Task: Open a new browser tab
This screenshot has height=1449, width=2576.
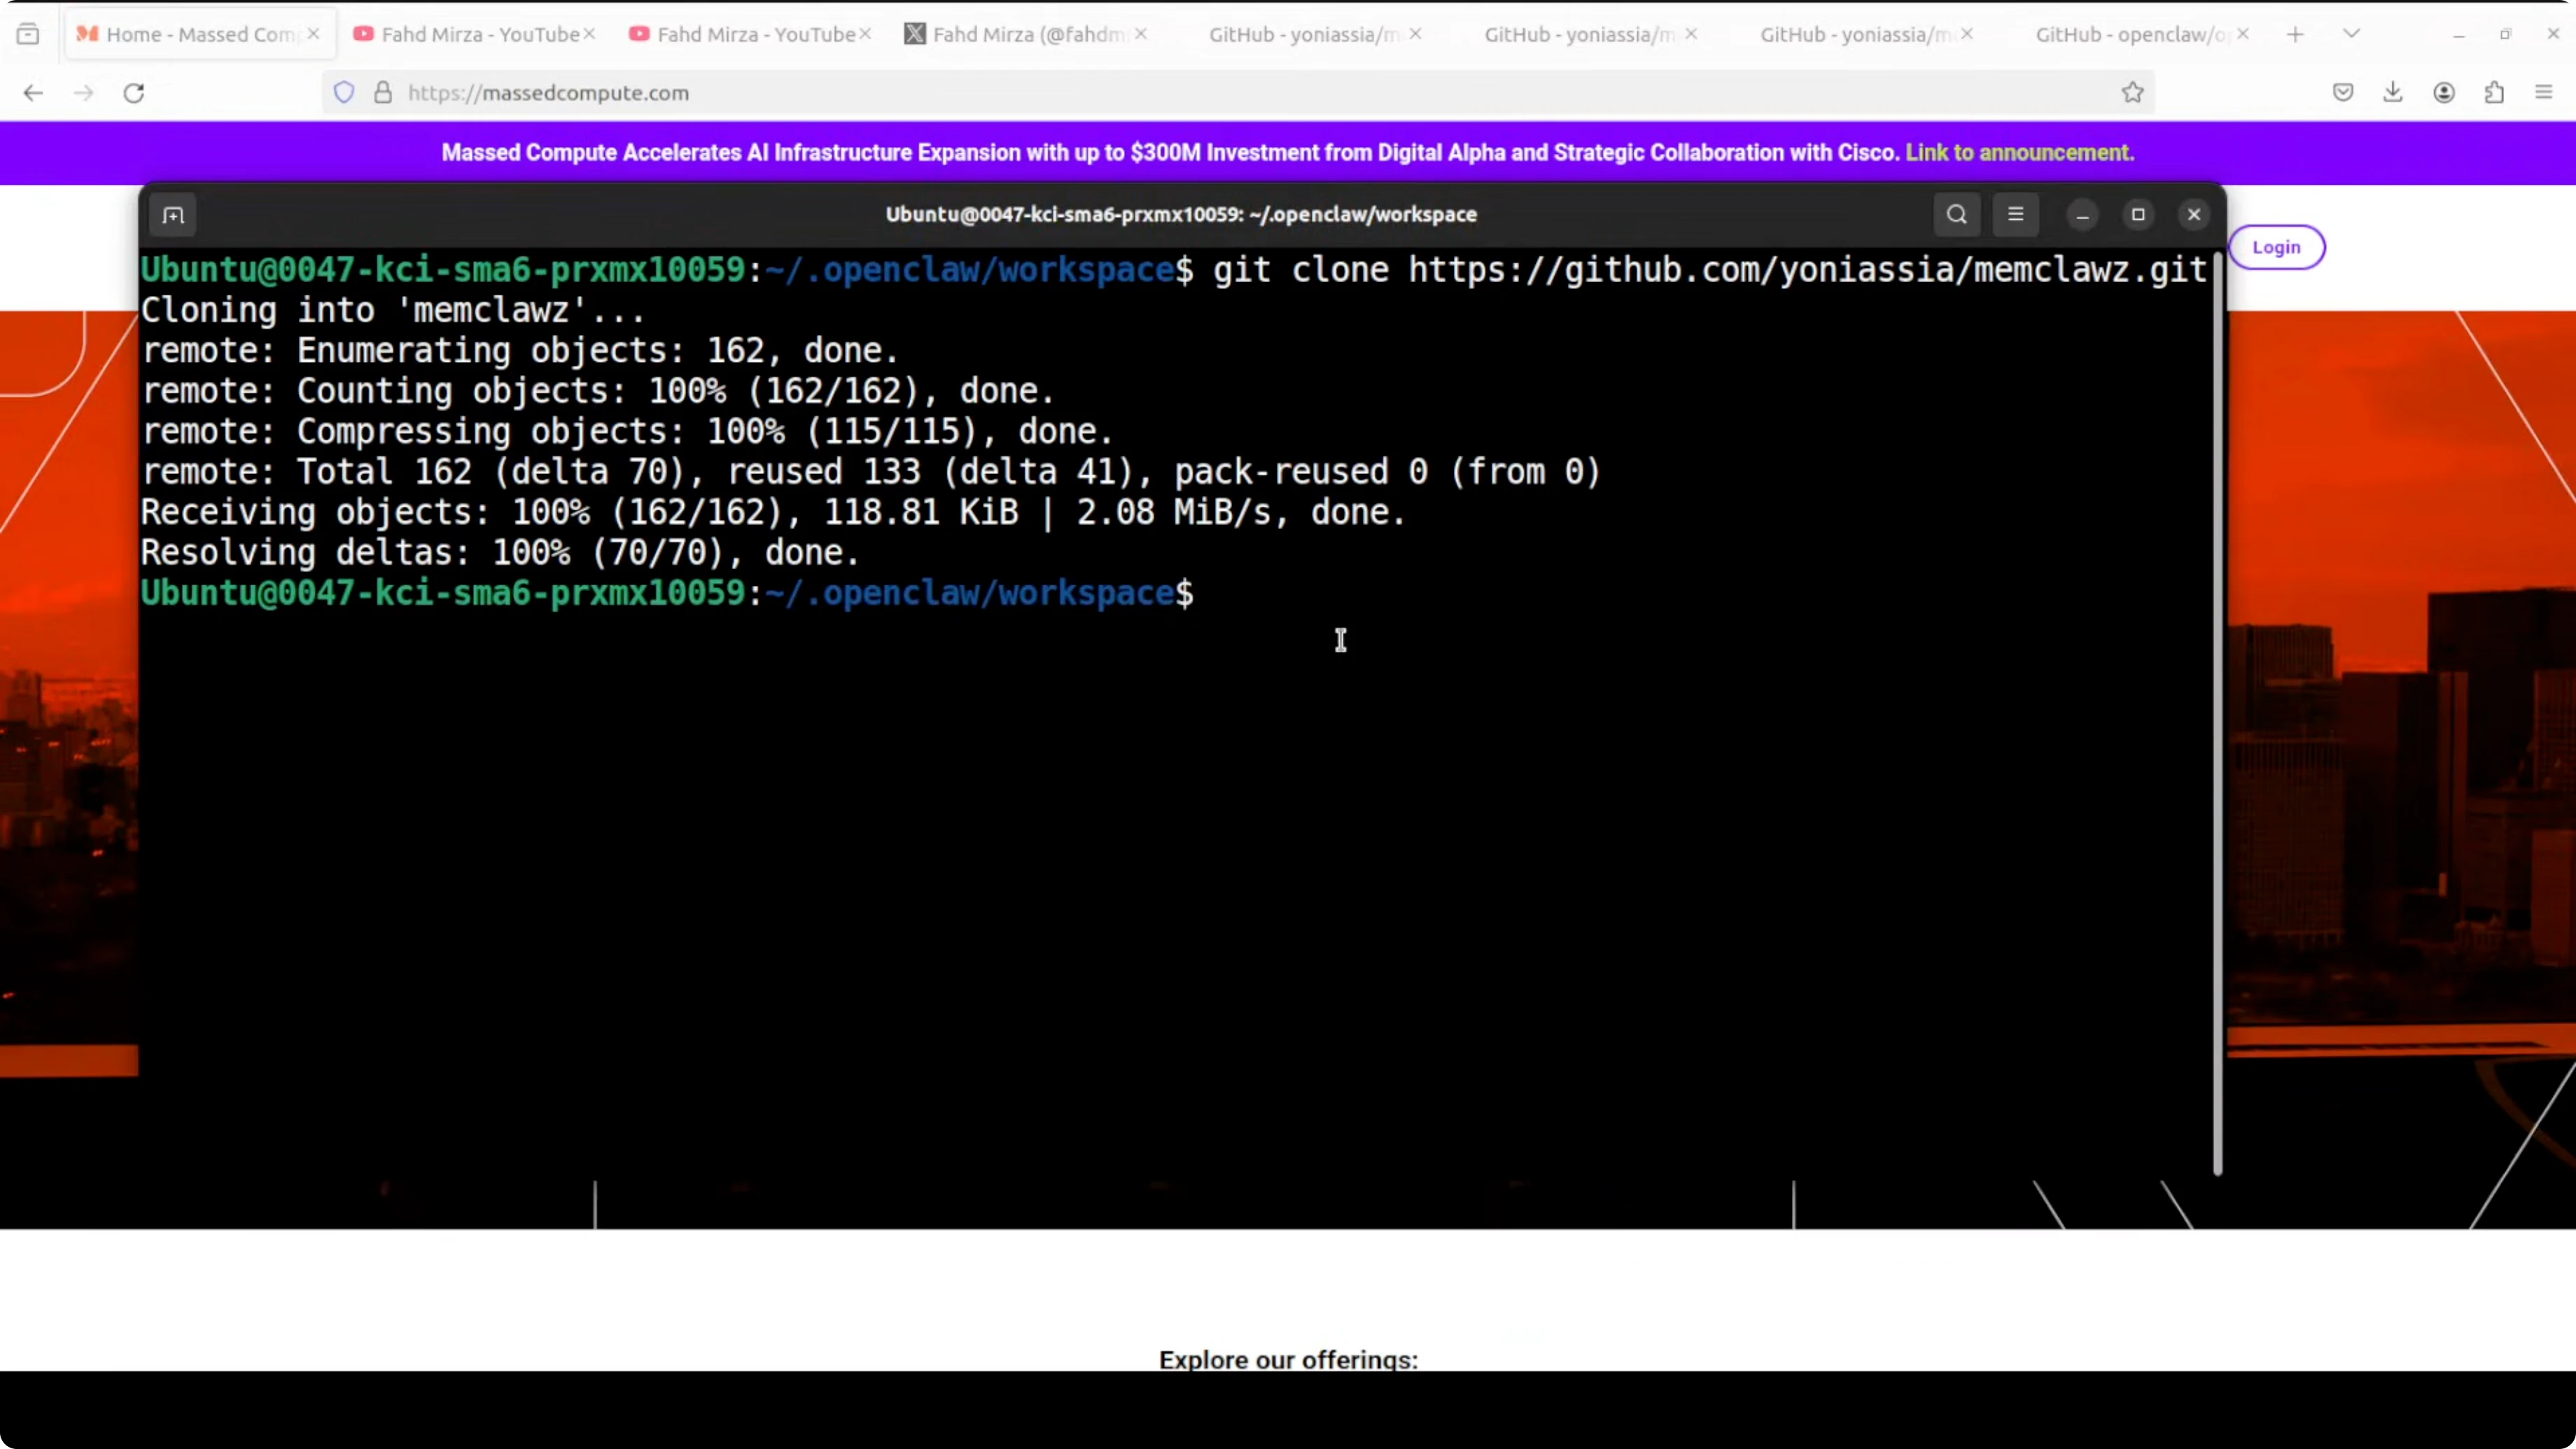Action: [2295, 34]
